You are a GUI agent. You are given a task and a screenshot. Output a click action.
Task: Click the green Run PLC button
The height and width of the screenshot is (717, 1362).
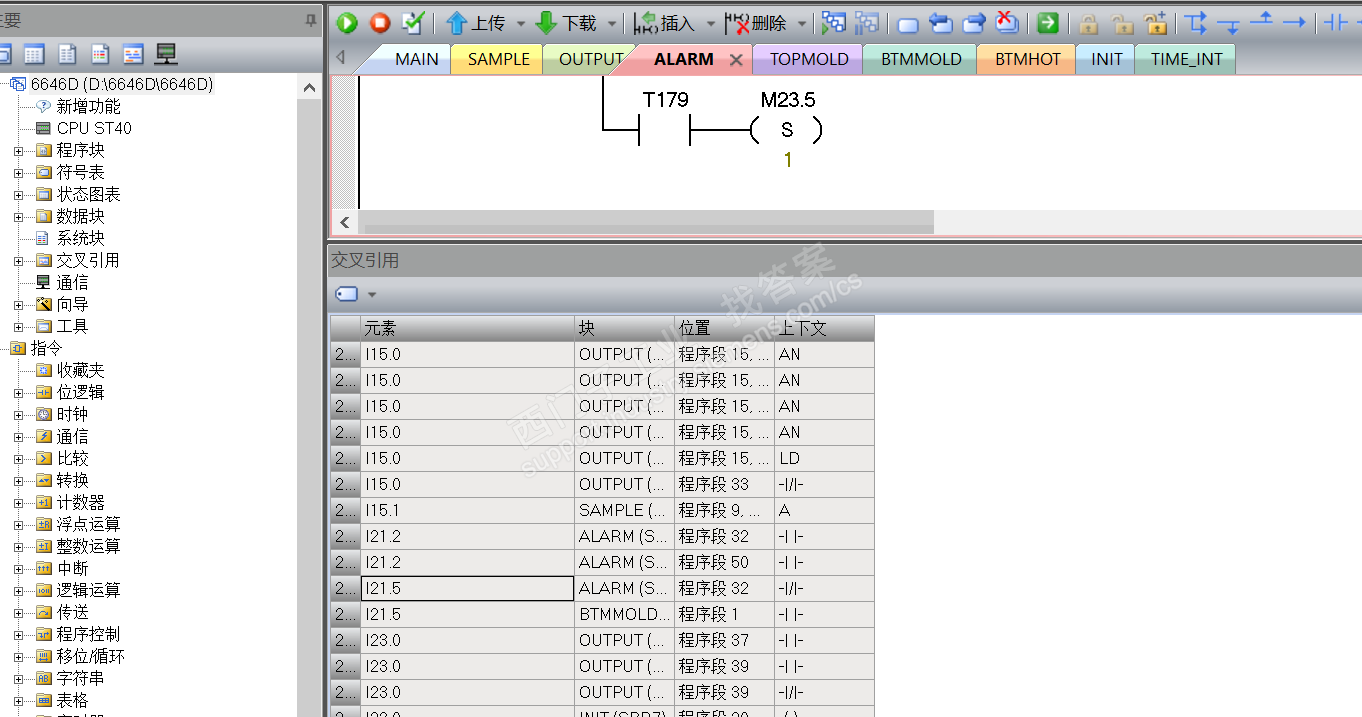pos(347,22)
